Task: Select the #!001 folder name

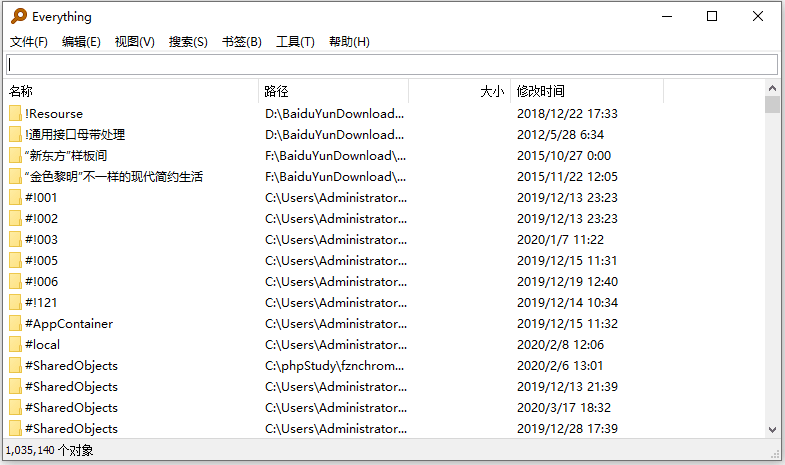Action: [41, 198]
